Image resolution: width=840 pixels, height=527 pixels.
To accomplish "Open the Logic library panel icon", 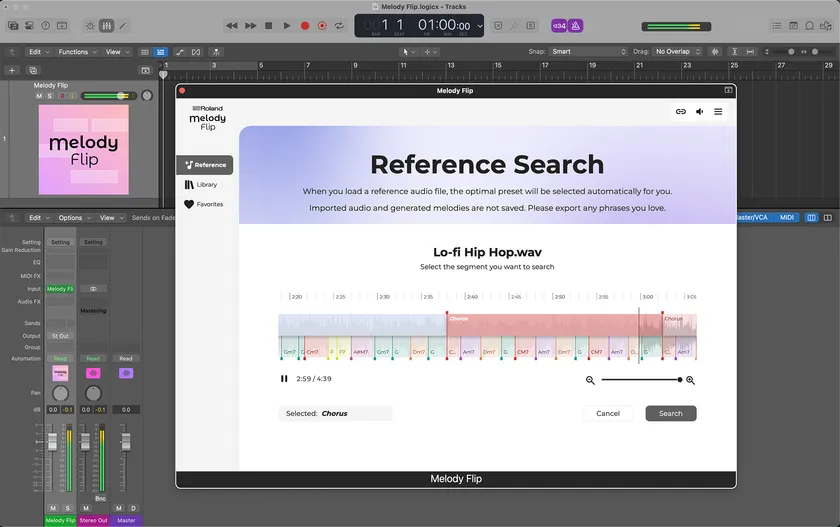I will coord(13,26).
